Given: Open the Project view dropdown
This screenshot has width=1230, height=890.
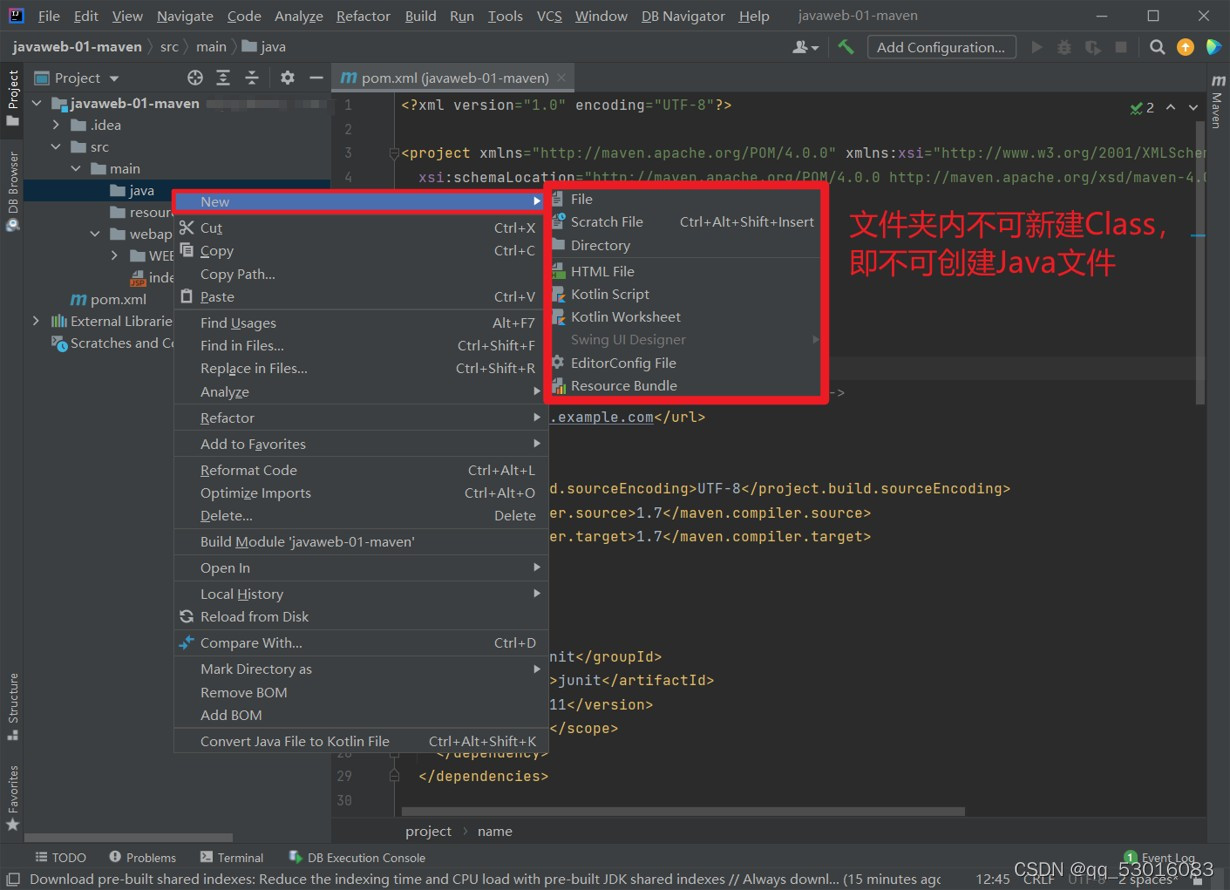Looking at the screenshot, I should pos(78,78).
